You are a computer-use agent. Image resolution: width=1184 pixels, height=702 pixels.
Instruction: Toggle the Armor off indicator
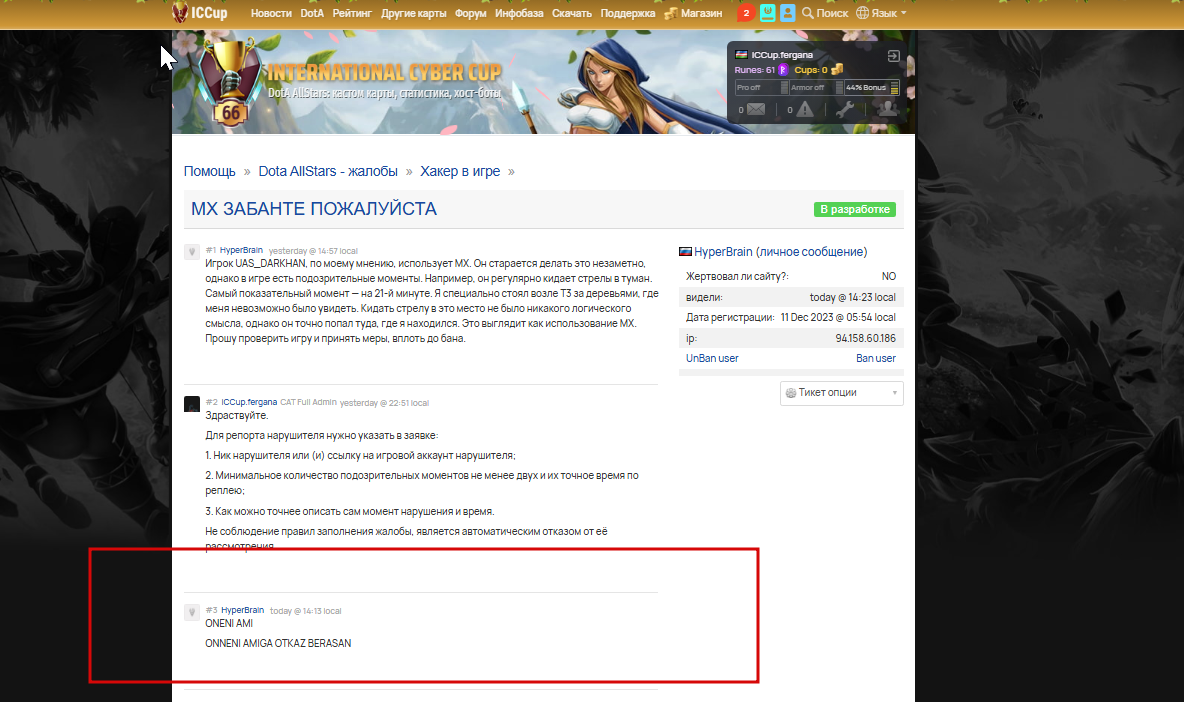tap(816, 88)
